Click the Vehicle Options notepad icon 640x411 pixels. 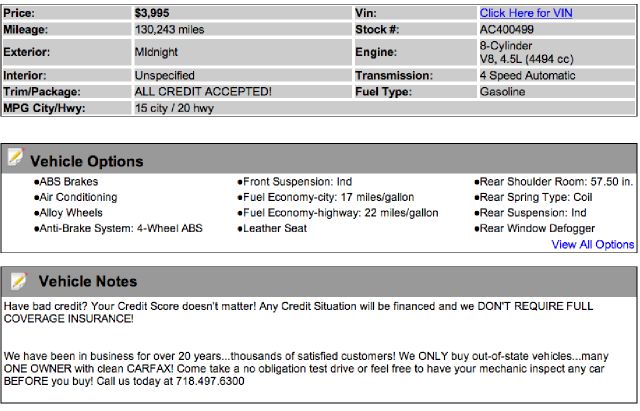point(15,157)
